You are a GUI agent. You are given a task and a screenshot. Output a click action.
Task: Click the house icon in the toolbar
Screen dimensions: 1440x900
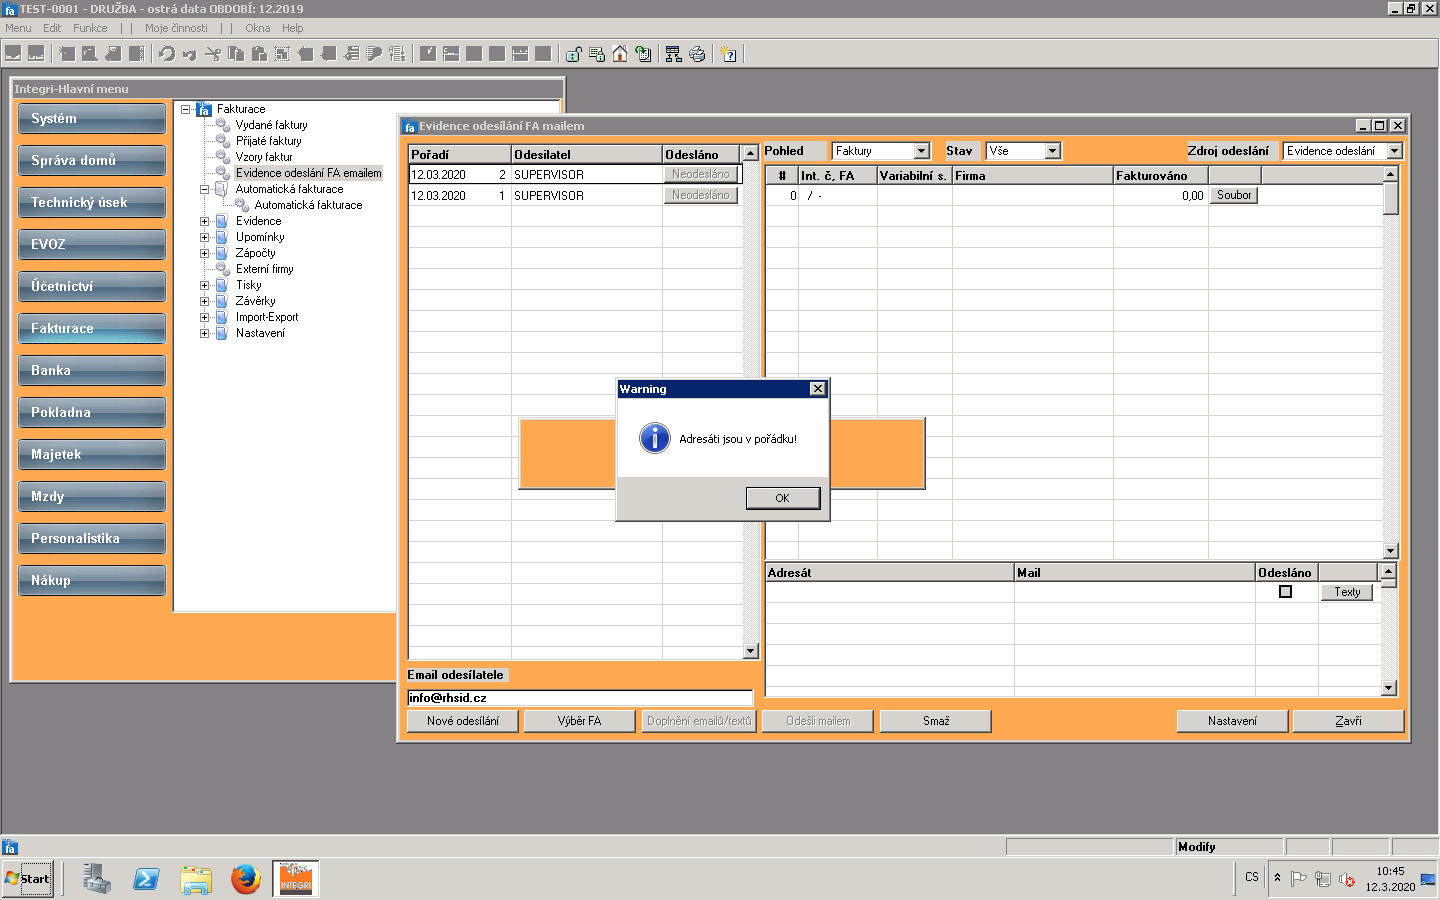click(620, 54)
